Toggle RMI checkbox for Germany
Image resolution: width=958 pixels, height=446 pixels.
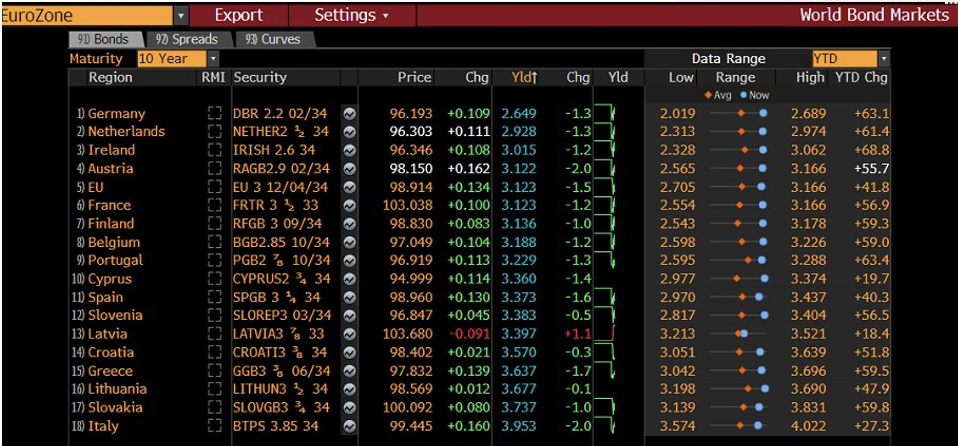click(214, 114)
